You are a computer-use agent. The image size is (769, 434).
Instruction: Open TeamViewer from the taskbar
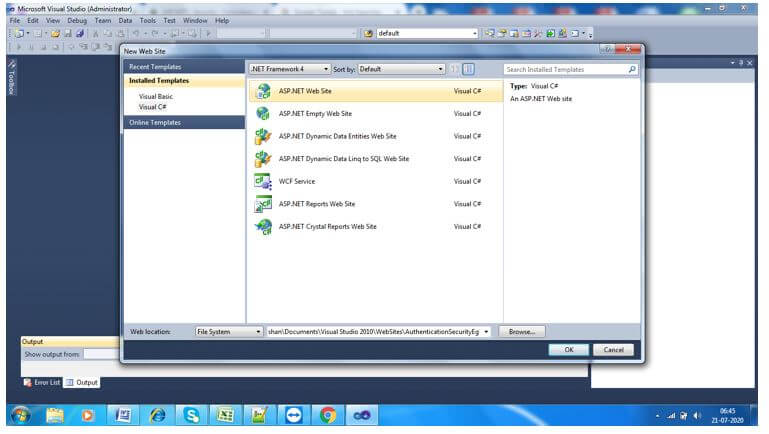pyautogui.click(x=294, y=415)
